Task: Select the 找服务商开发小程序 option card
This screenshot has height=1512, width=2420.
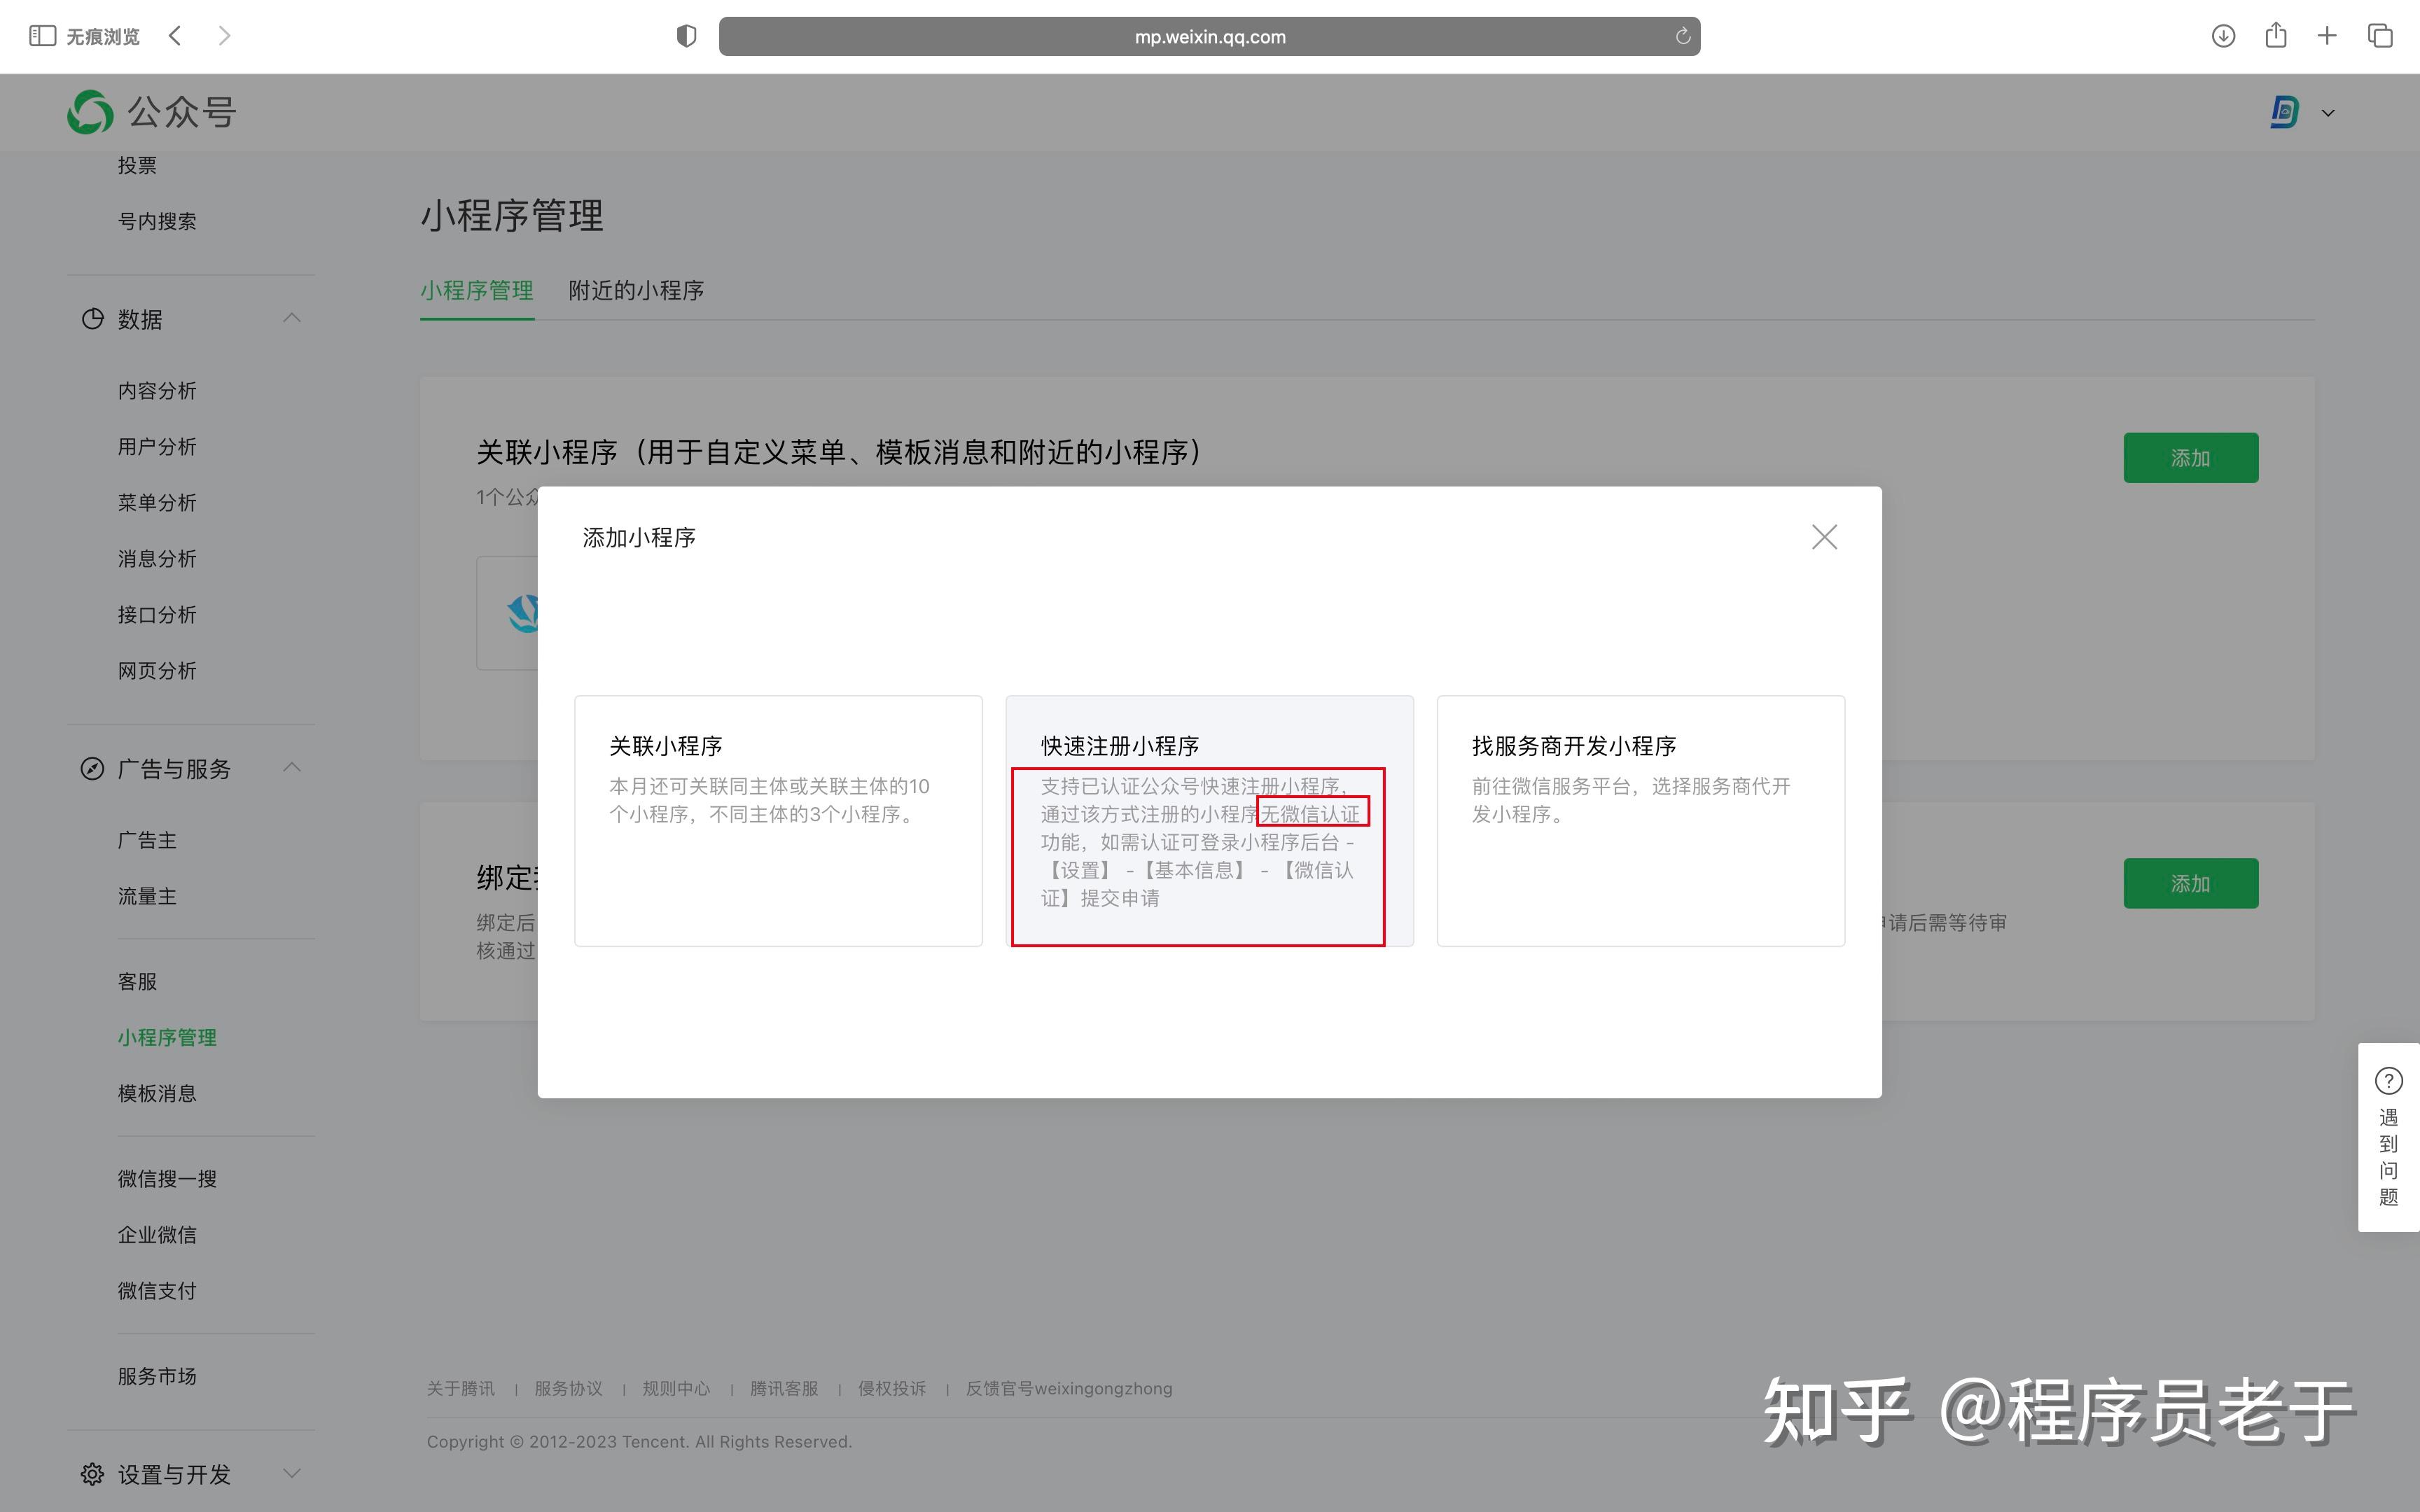Action: 1641,821
